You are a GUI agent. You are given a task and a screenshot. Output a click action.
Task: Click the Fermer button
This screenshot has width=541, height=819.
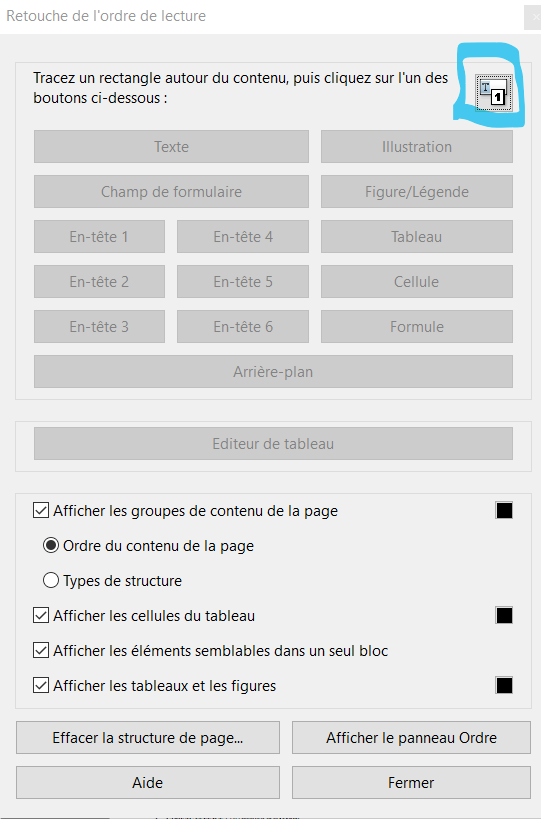tap(411, 782)
